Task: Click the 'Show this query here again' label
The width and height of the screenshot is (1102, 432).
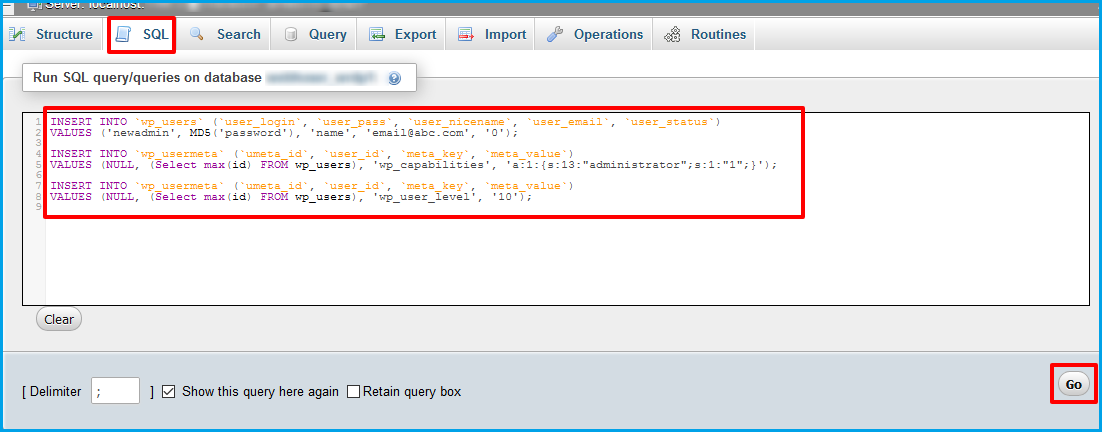Action: click(260, 391)
